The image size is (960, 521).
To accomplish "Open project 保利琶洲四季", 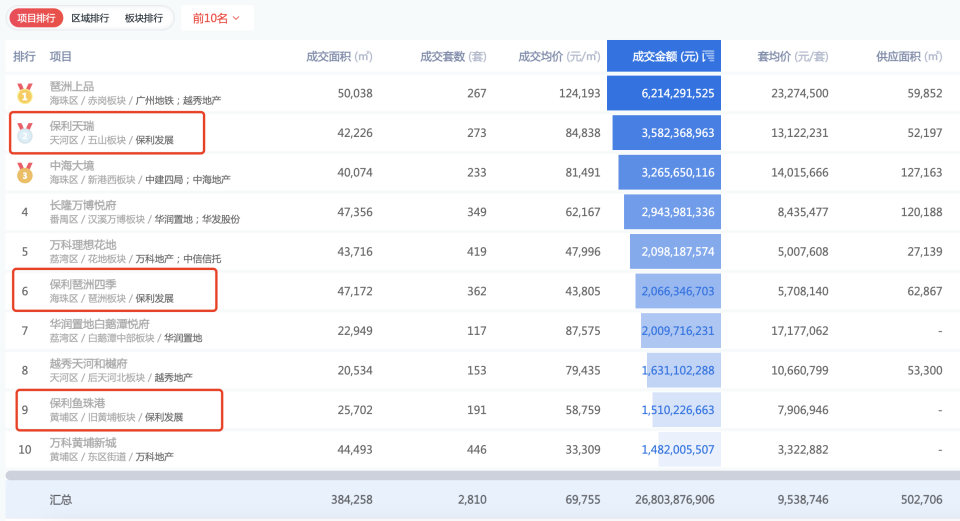I will coord(83,285).
